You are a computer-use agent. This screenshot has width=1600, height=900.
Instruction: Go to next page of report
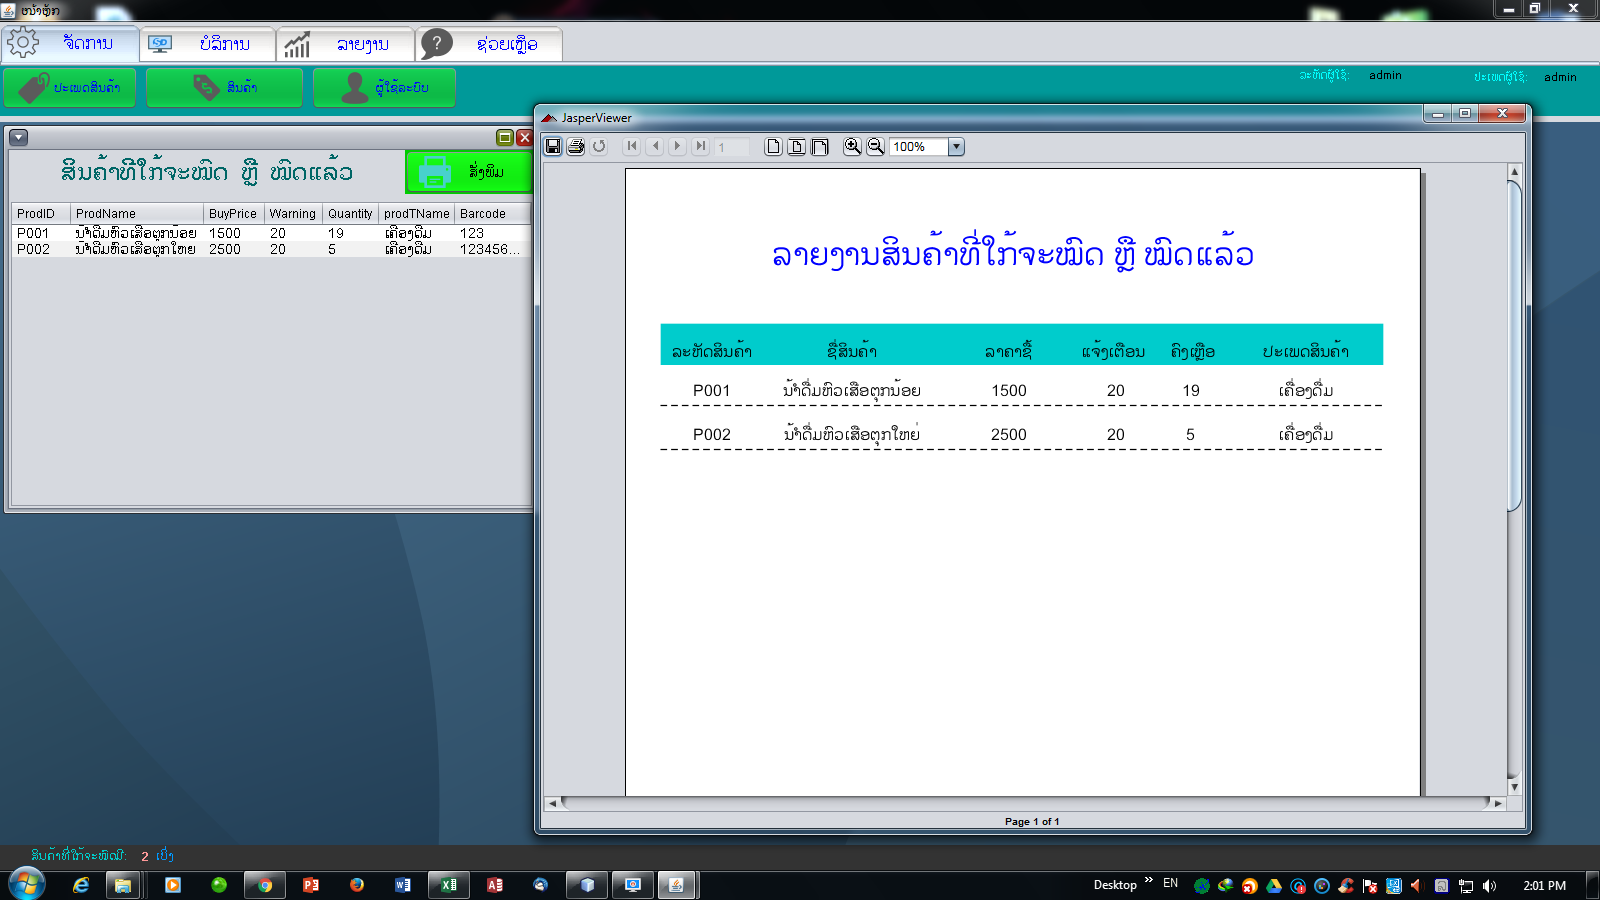pyautogui.click(x=678, y=146)
